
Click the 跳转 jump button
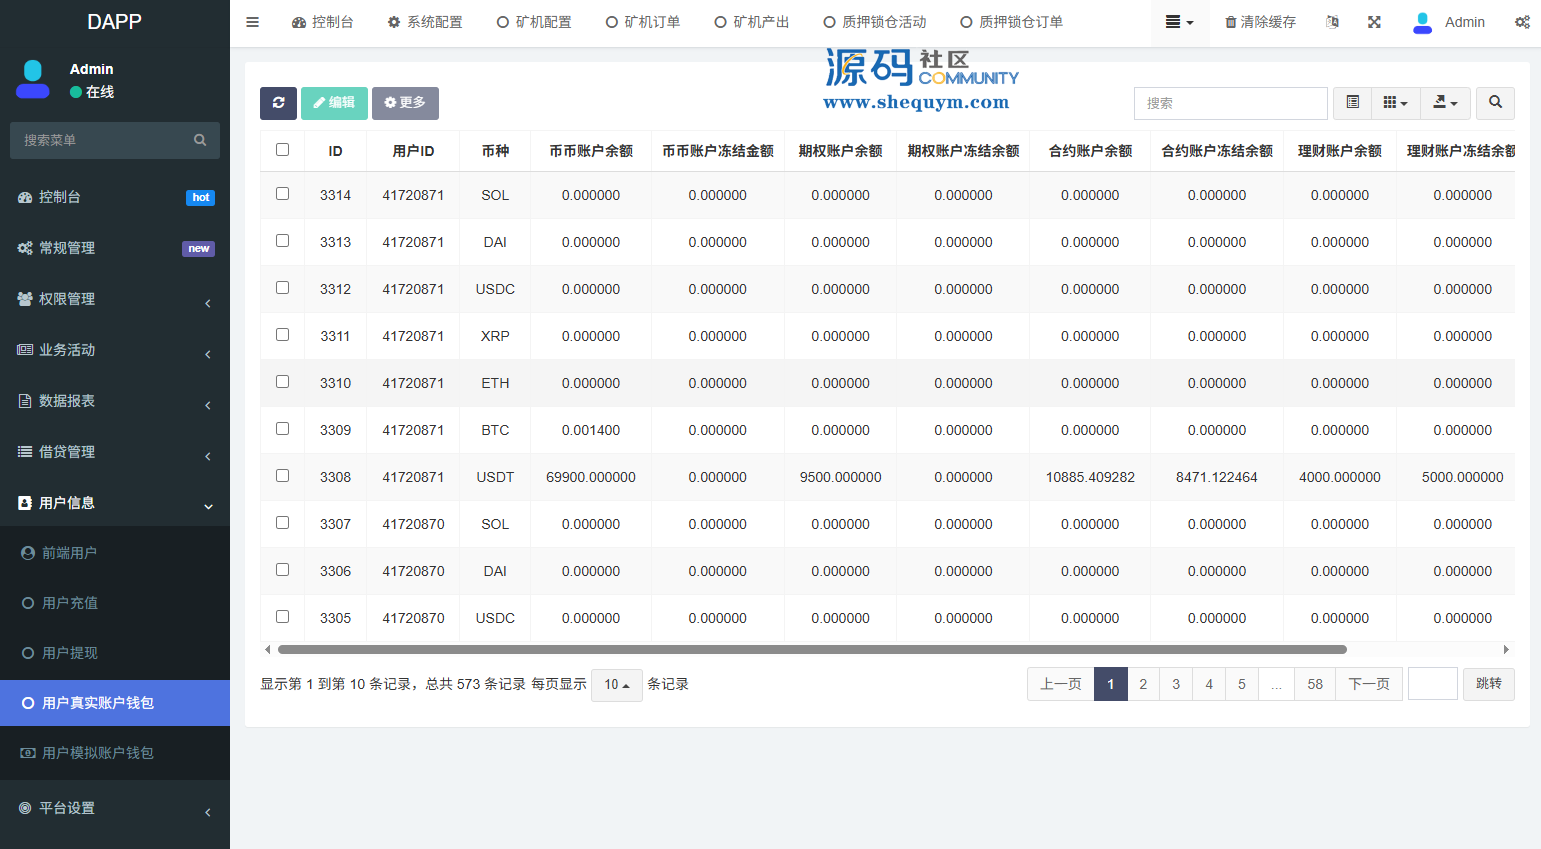pos(1488,684)
